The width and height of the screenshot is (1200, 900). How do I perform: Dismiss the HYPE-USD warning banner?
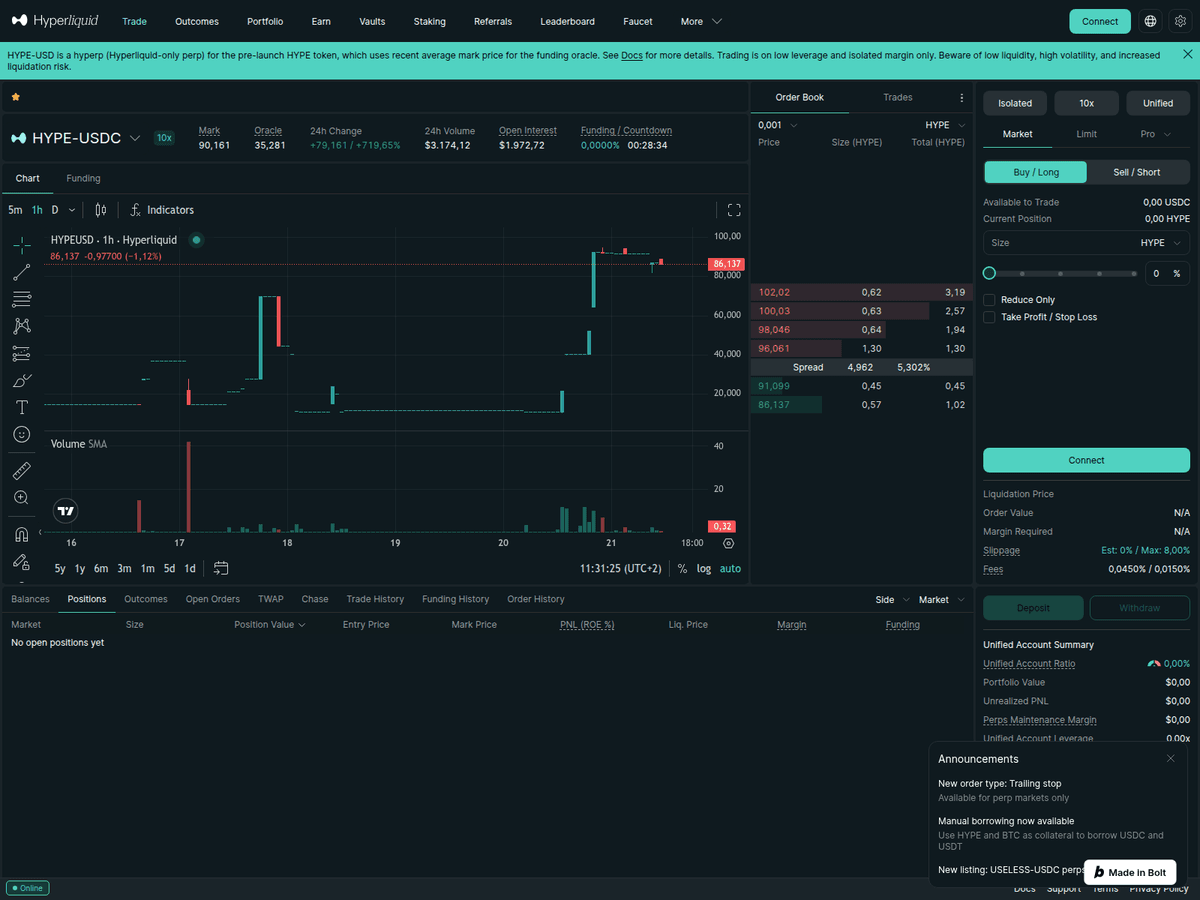tap(1187, 54)
